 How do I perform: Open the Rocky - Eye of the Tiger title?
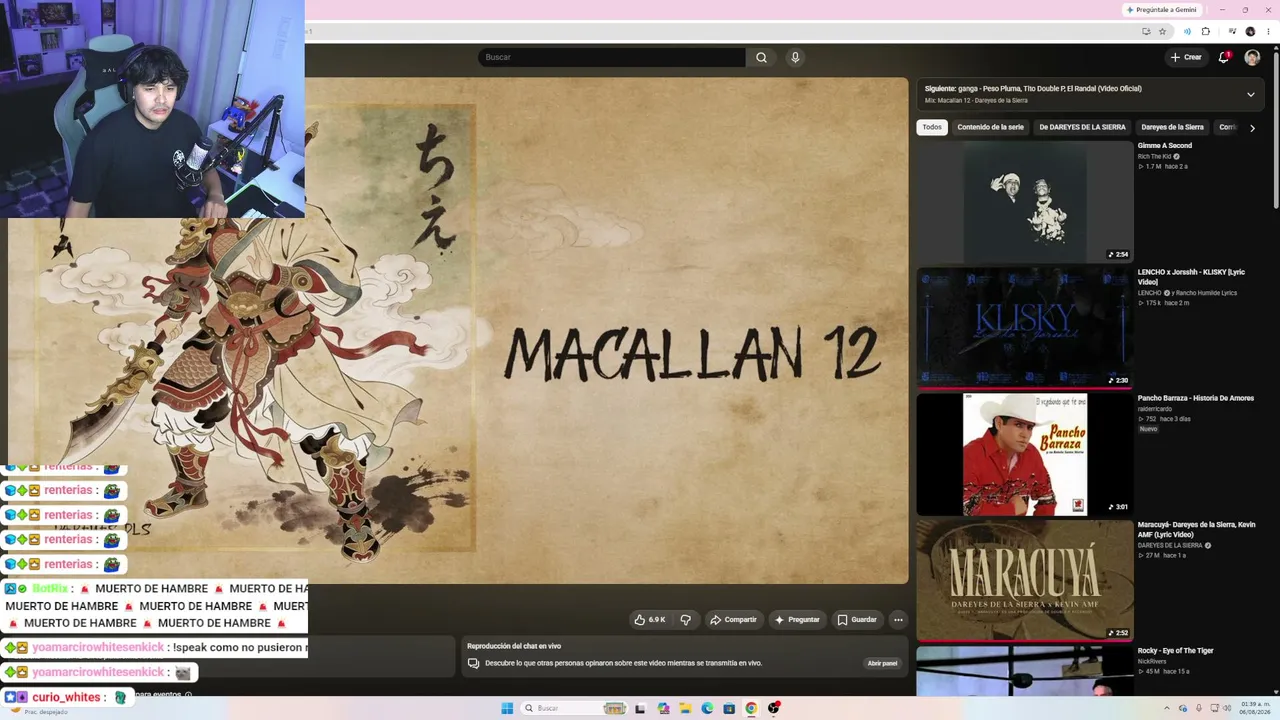click(x=1175, y=651)
